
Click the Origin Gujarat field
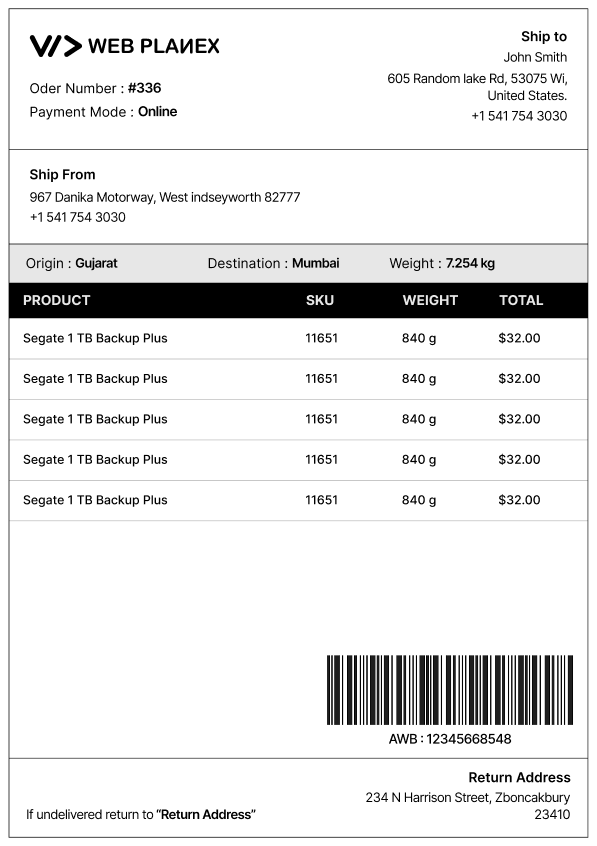(72, 263)
